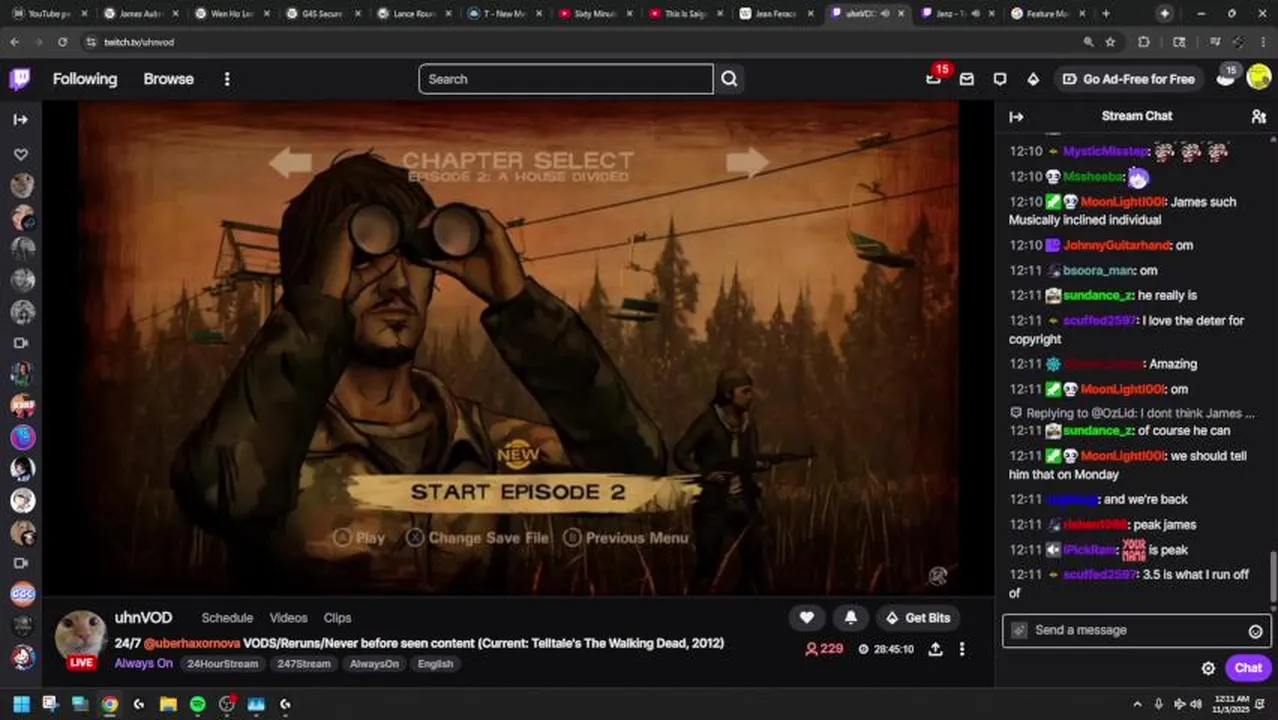Open the Browse page
1278x720 pixels.
coord(168,79)
